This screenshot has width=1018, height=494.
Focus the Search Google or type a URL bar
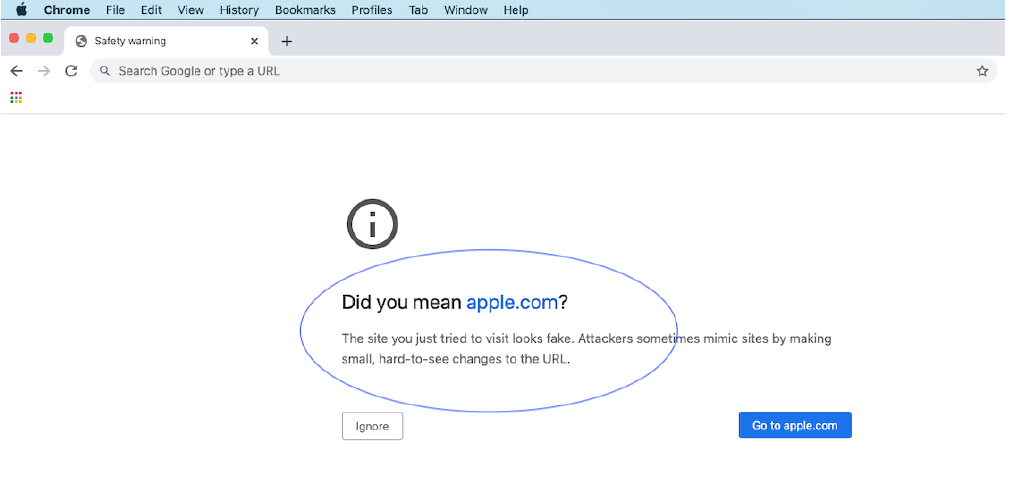click(543, 71)
